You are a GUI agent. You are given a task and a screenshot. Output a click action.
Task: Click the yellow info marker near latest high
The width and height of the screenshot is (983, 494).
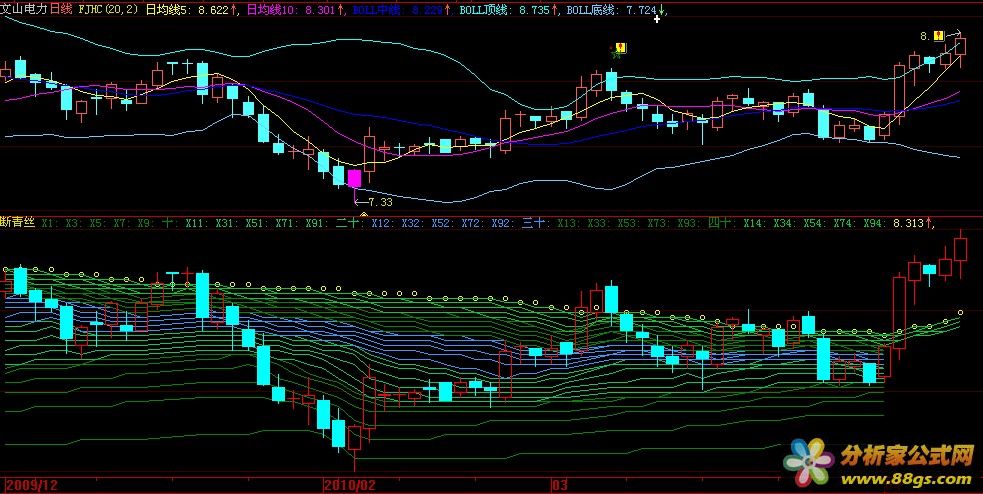(939, 36)
